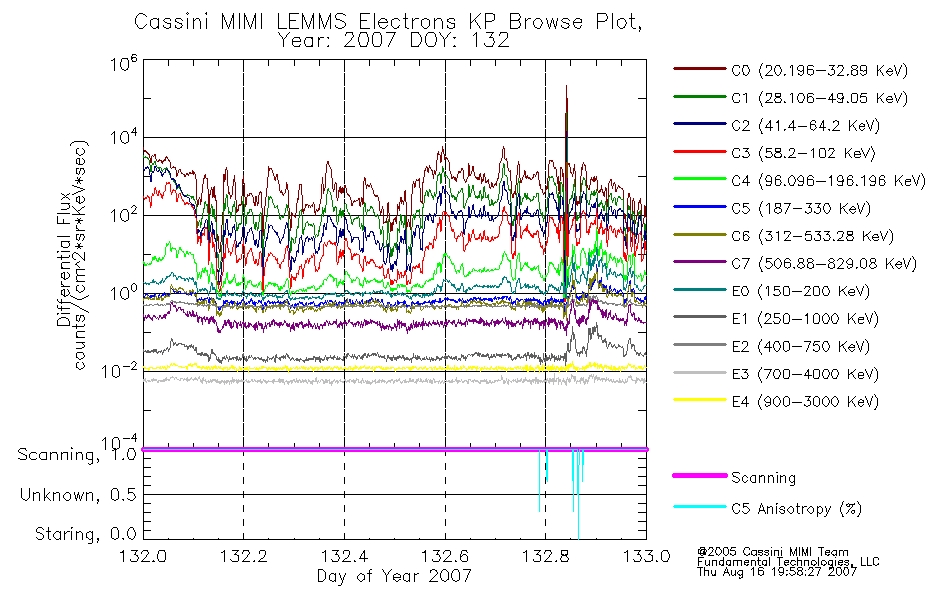Image resolution: width=950 pixels, height=600 pixels.
Task: Click the longest cyan anisotropy spike reaching Staring
Action: 578,494
